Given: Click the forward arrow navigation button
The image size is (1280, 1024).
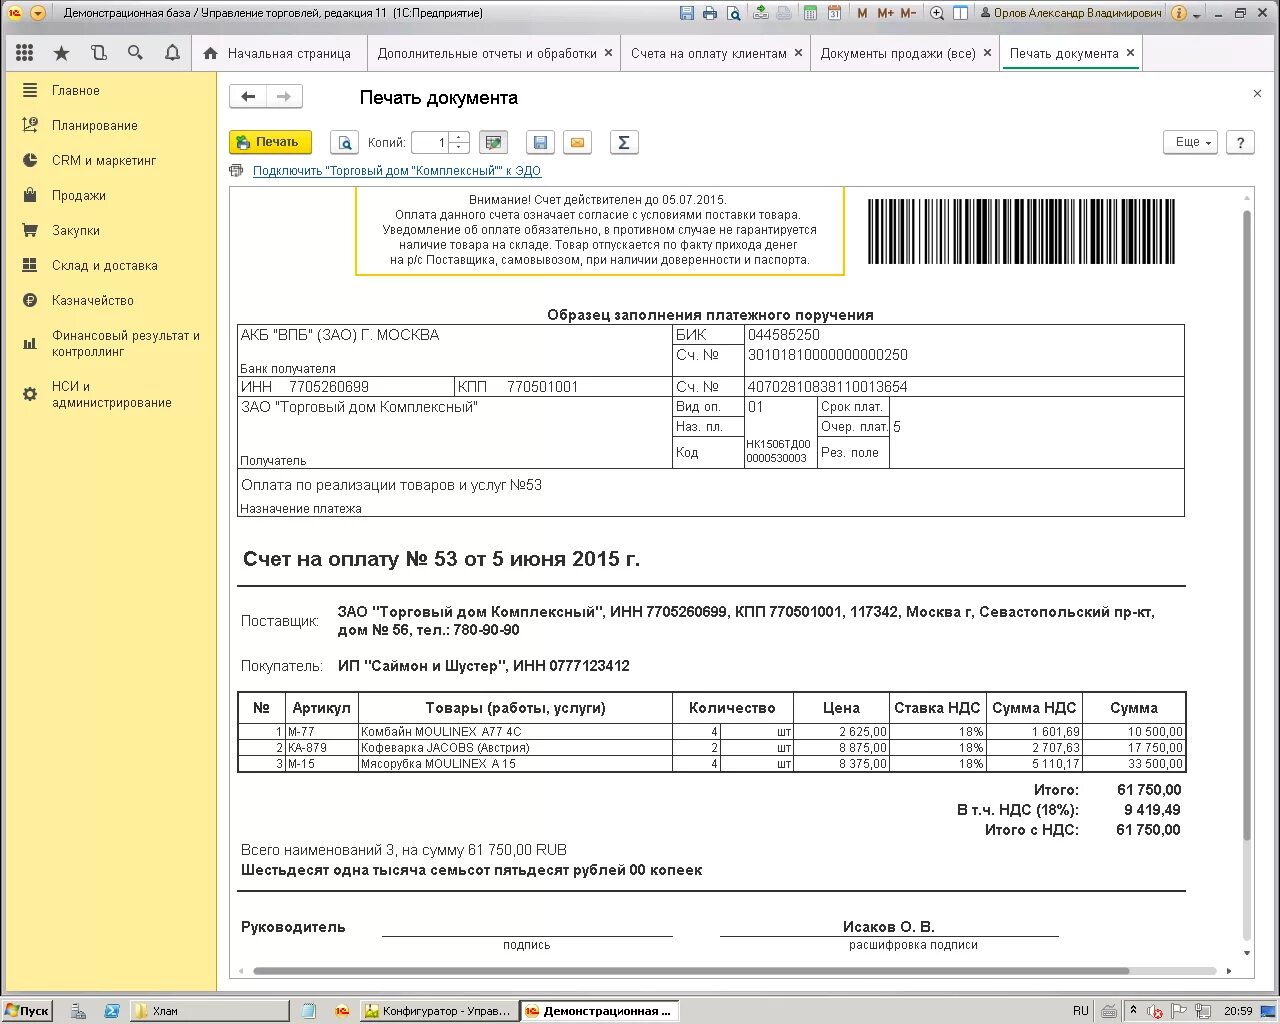Looking at the screenshot, I should 284,97.
